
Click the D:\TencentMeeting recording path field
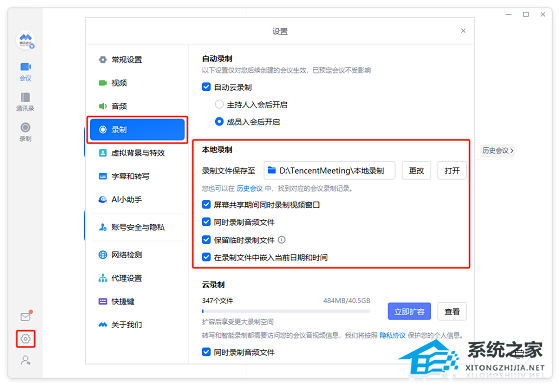(x=329, y=170)
